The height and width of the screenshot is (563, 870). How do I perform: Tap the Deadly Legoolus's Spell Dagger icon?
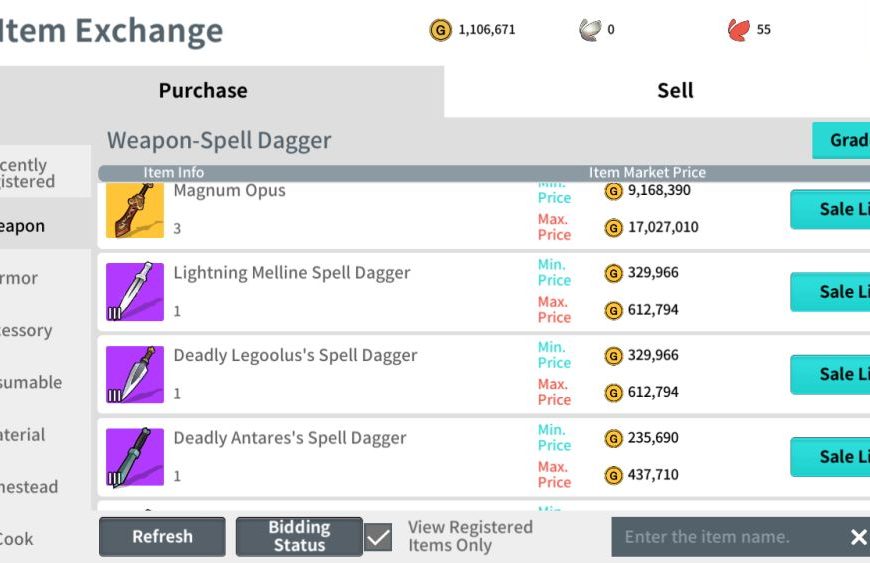tap(134, 374)
